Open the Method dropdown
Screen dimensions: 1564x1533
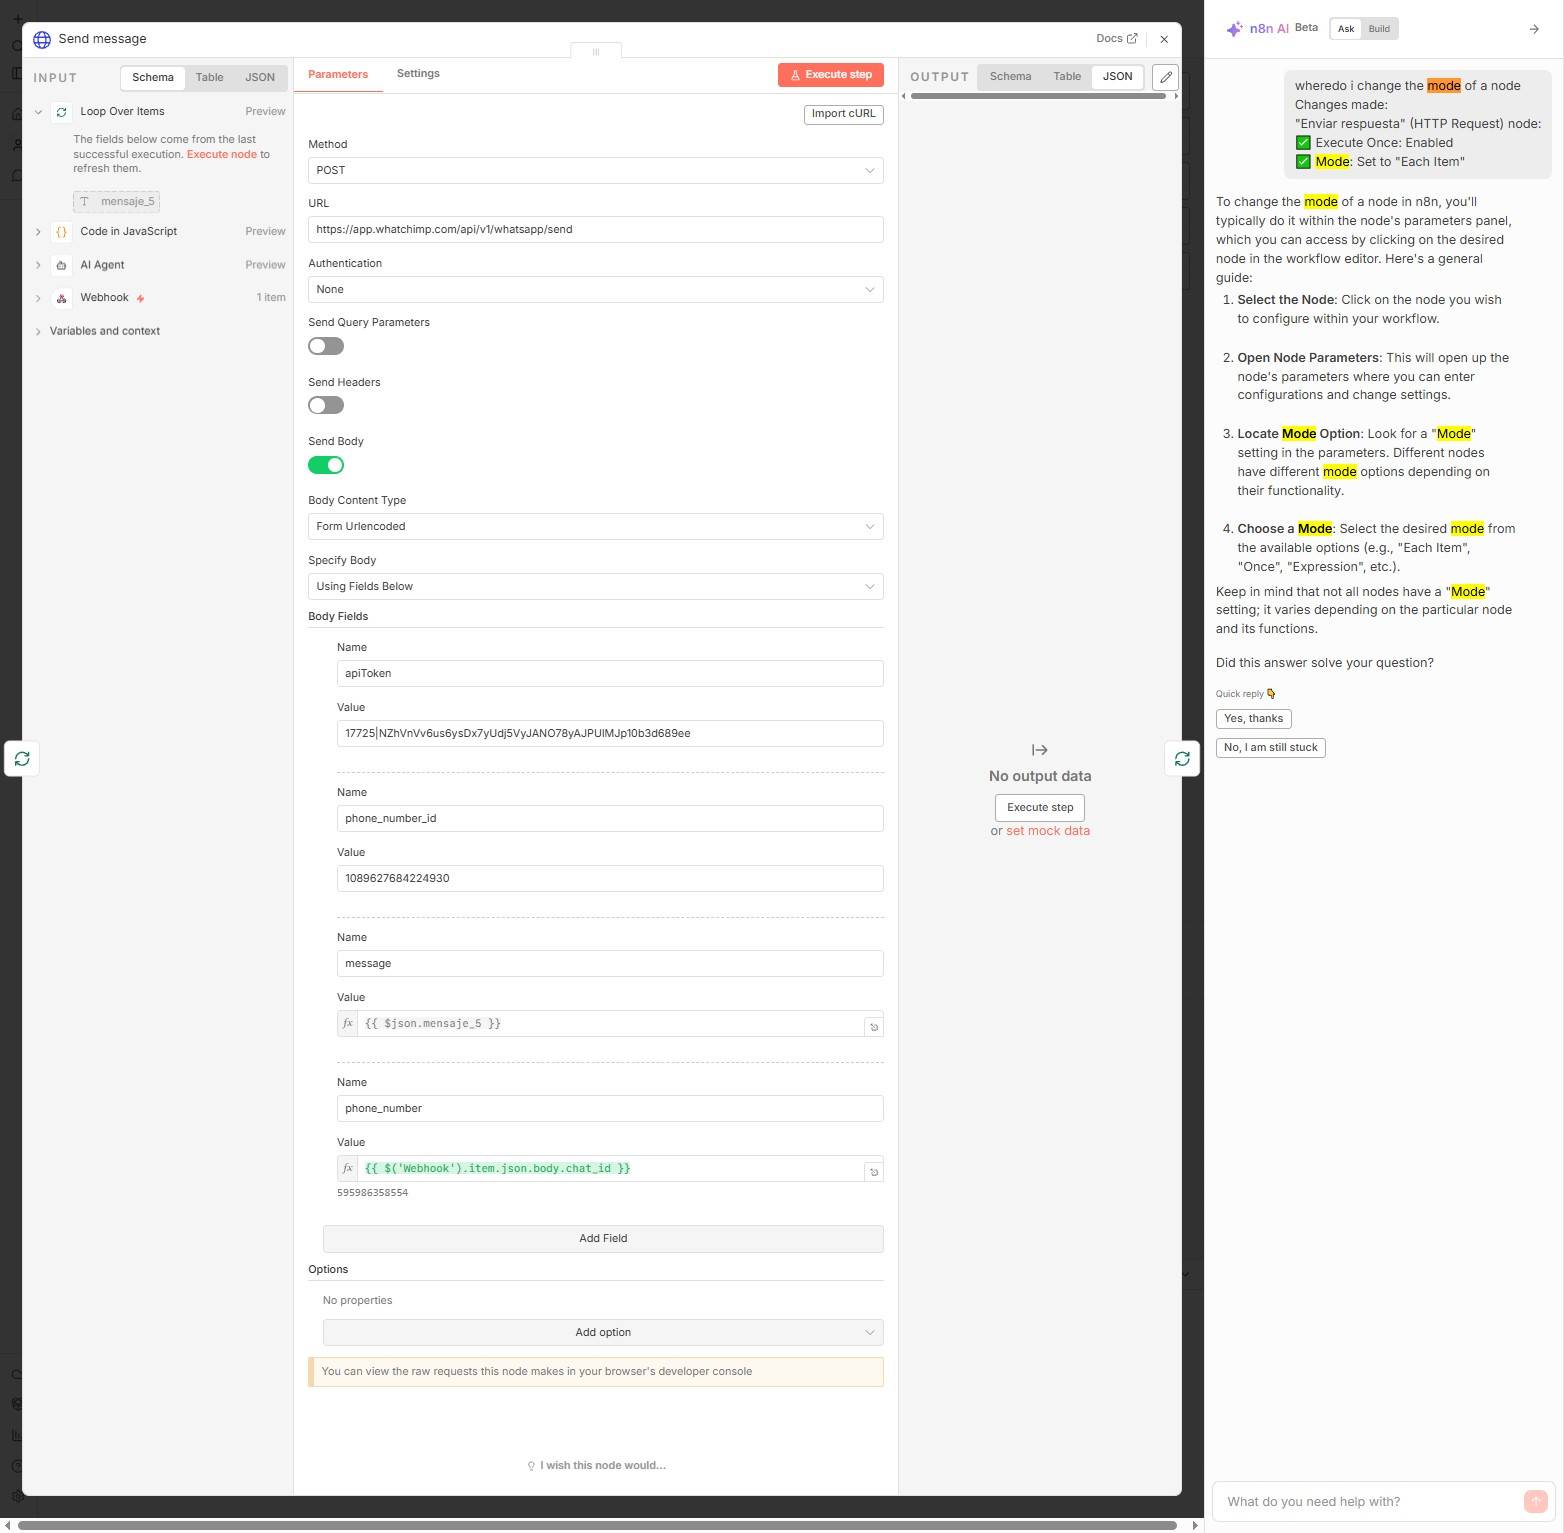pyautogui.click(x=596, y=171)
